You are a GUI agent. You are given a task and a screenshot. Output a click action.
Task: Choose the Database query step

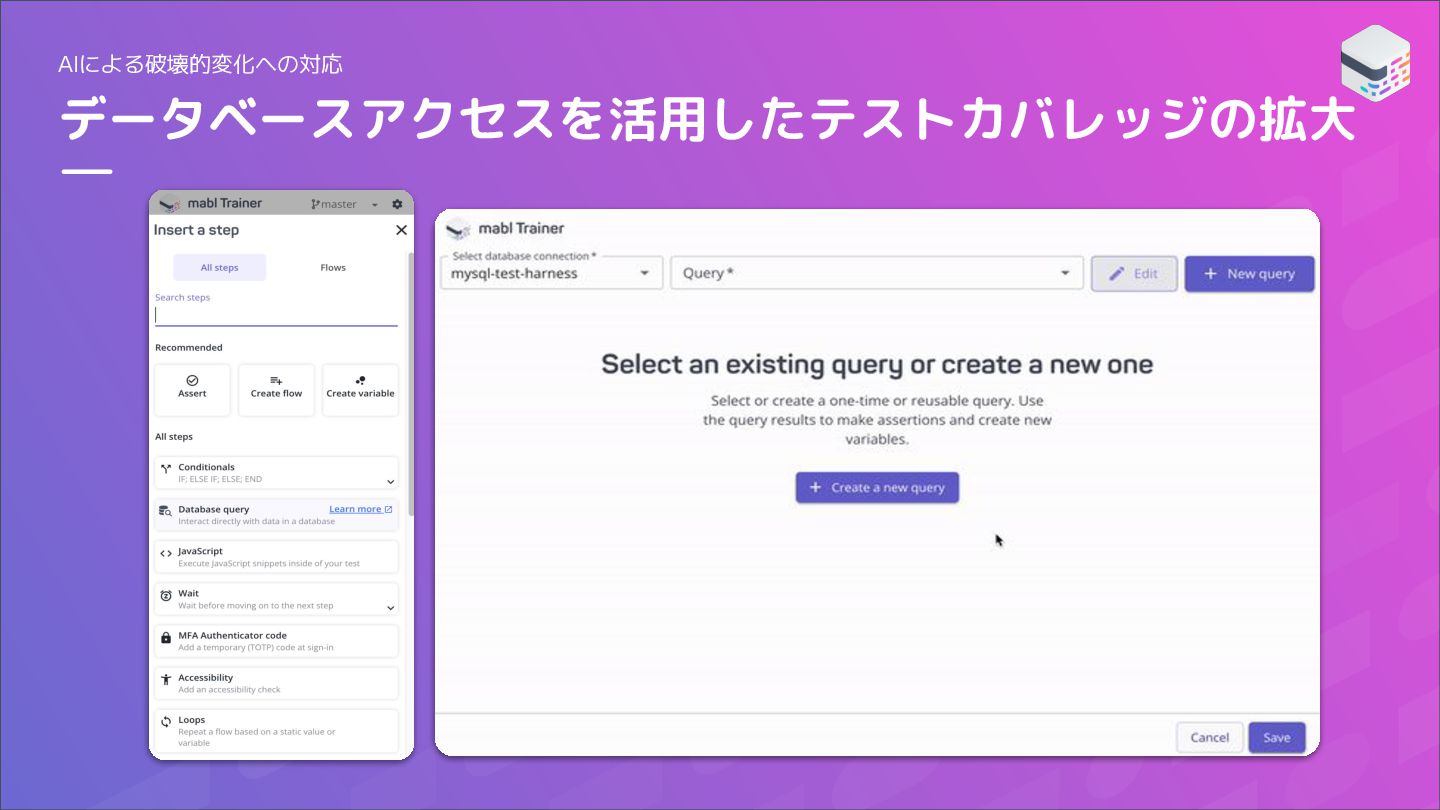tap(276, 515)
